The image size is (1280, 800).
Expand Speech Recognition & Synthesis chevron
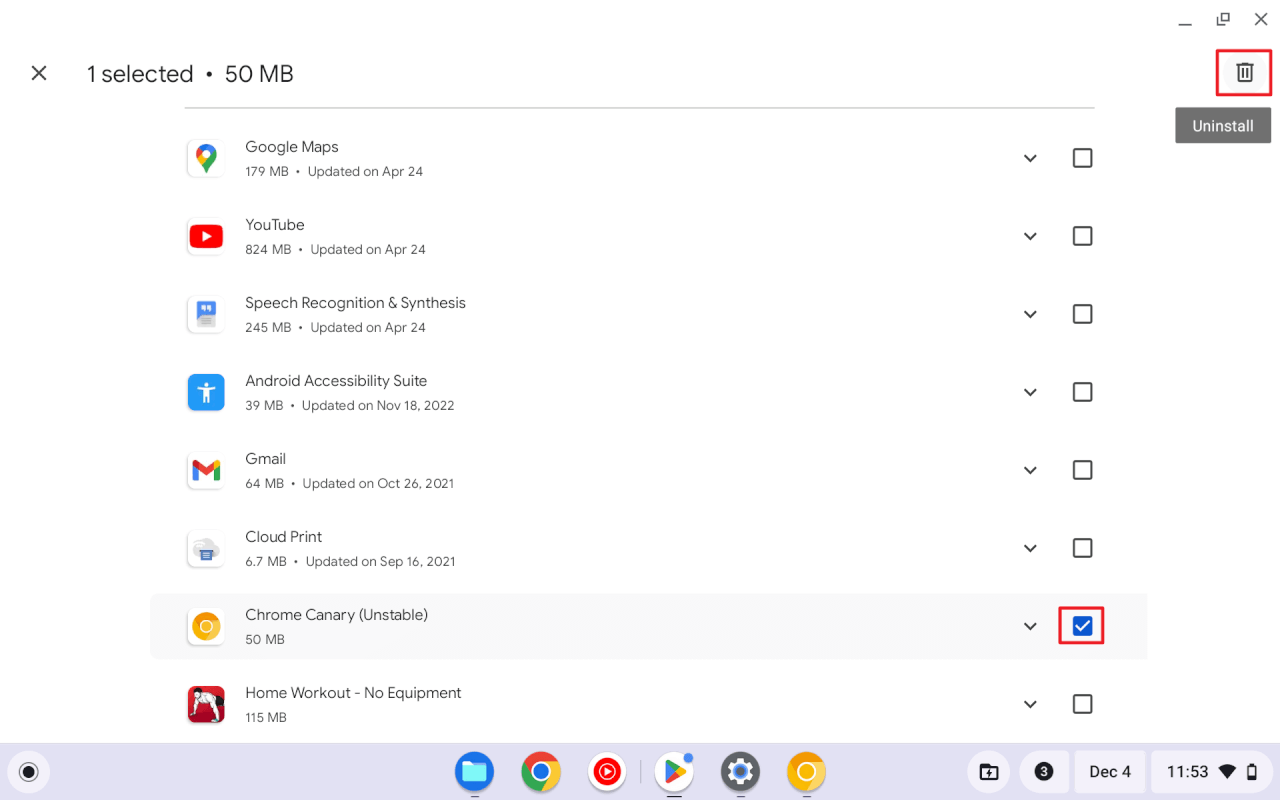click(x=1030, y=314)
